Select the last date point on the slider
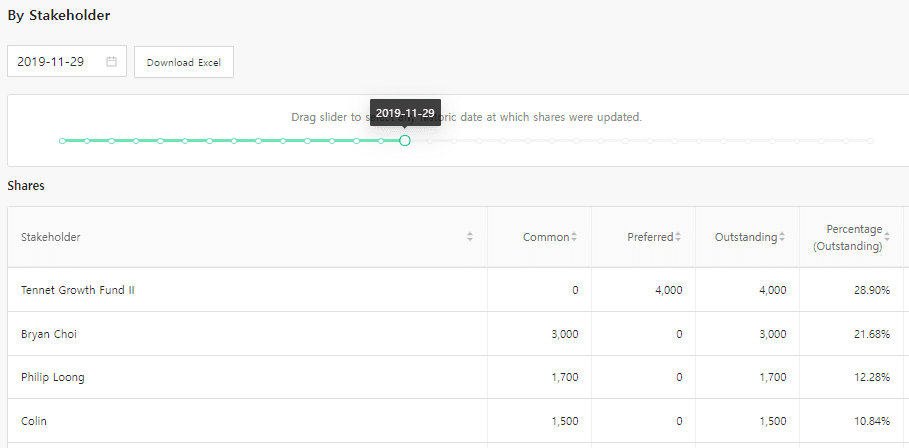Viewport: 909px width, 448px height. (870, 140)
